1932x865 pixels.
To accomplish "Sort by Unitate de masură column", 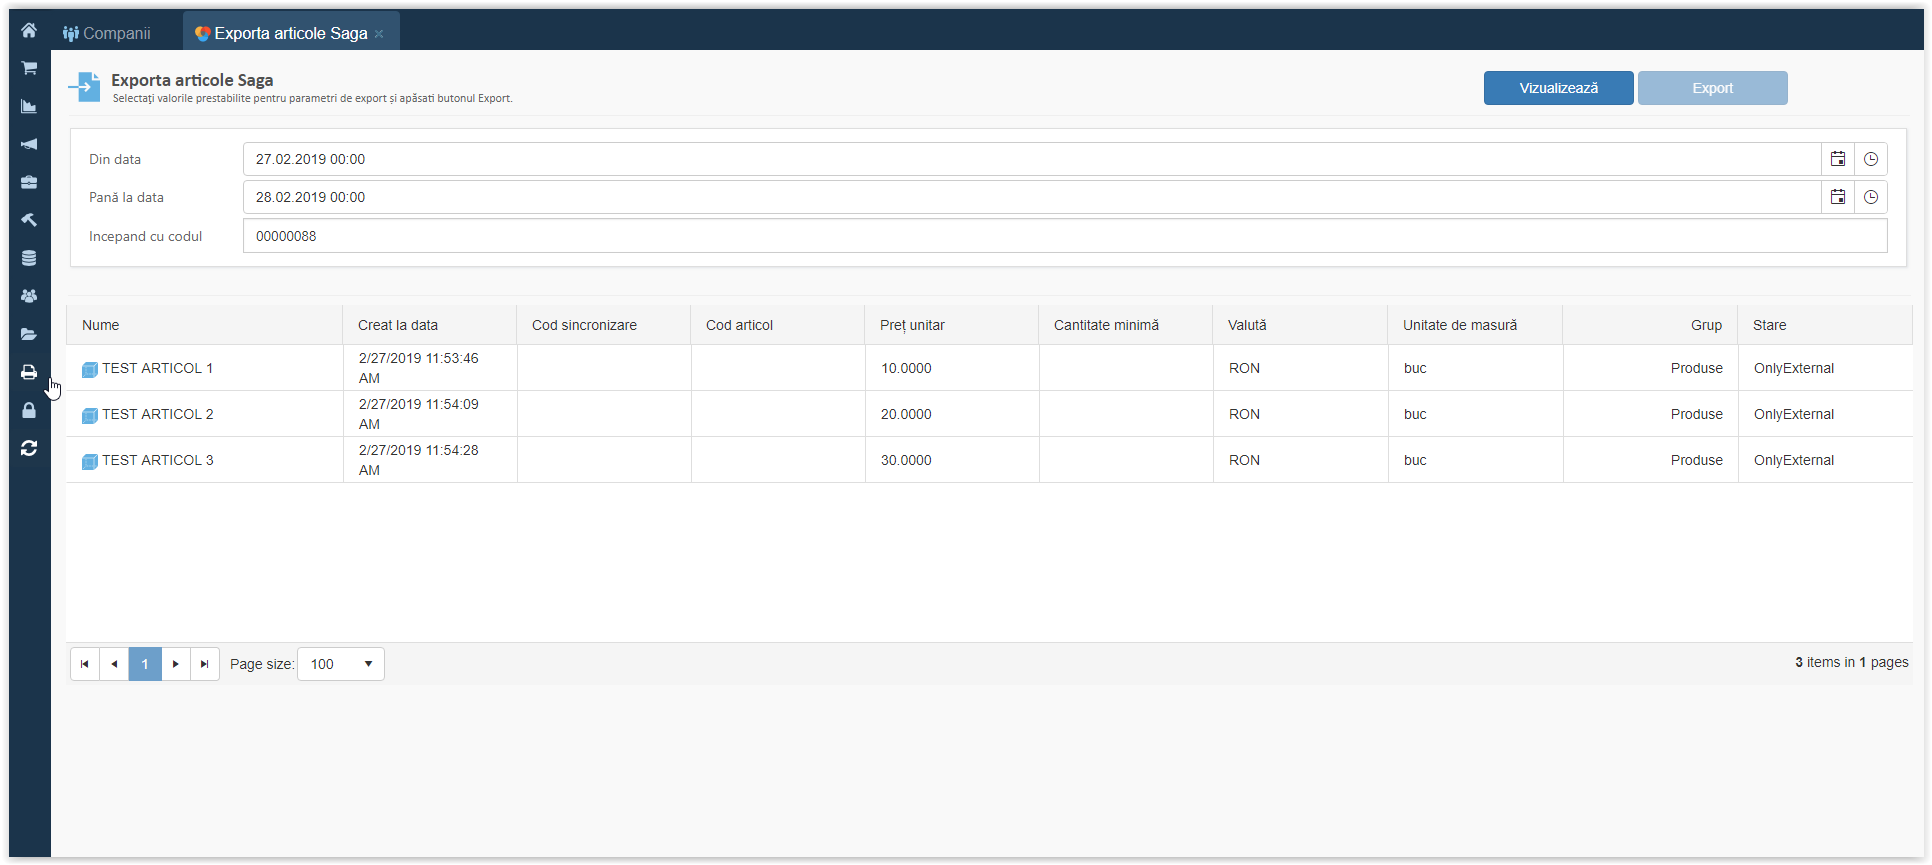I will [1474, 325].
